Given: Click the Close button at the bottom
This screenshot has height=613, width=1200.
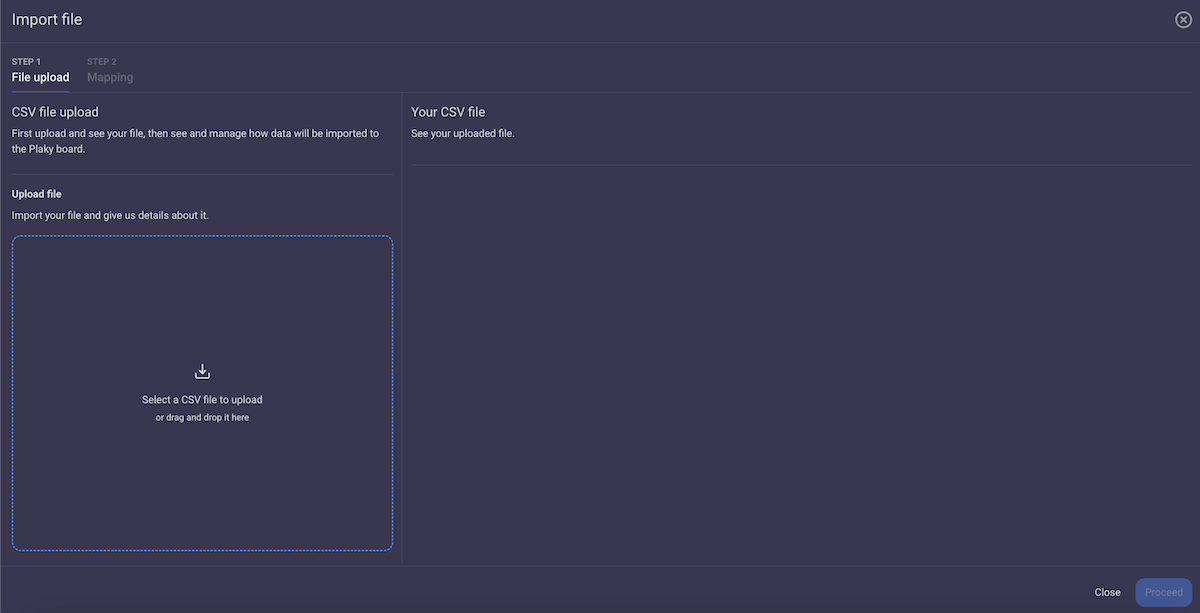Looking at the screenshot, I should point(1107,591).
